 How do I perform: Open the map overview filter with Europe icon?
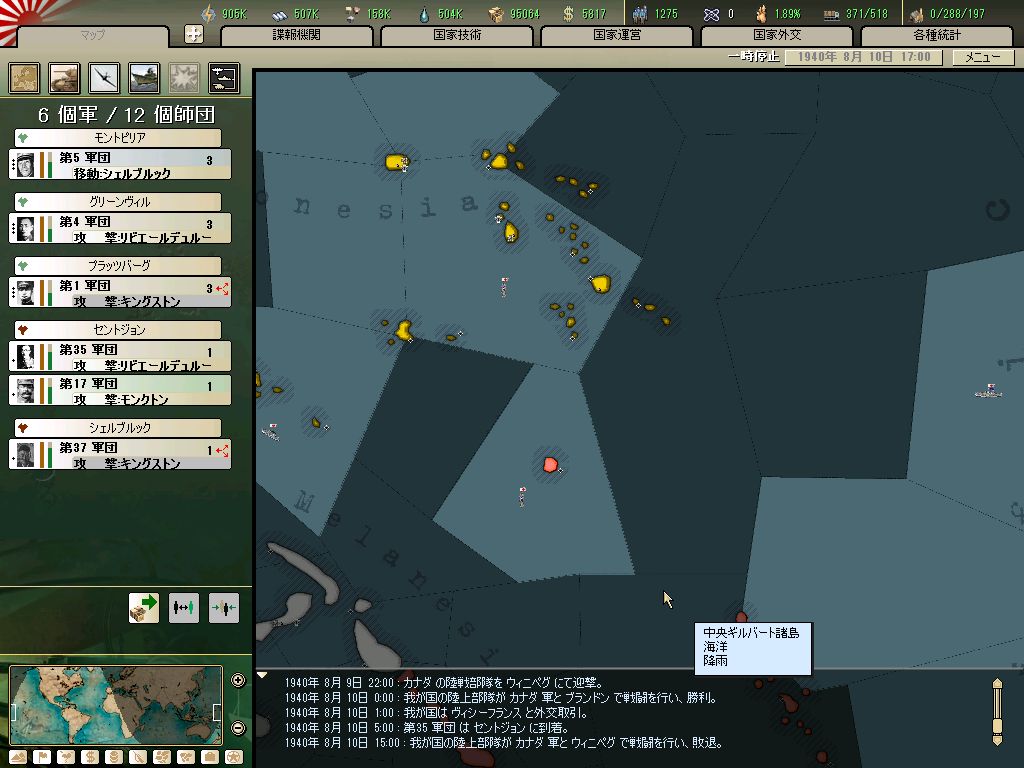(x=24, y=78)
